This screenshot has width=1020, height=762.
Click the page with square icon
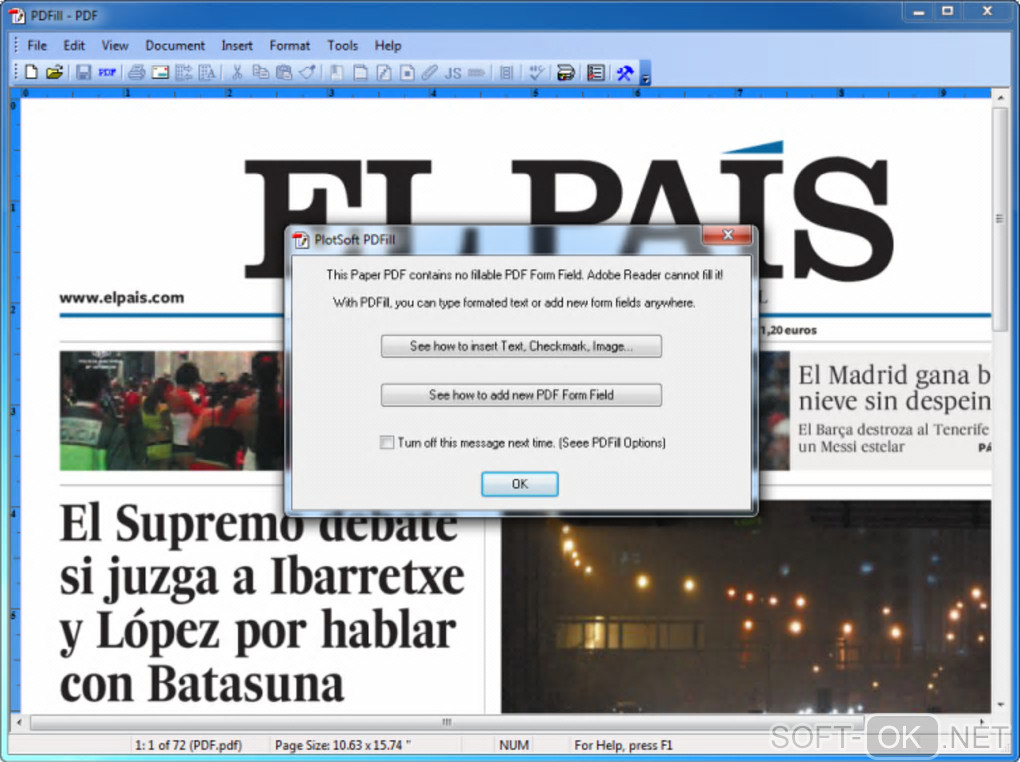click(407, 72)
